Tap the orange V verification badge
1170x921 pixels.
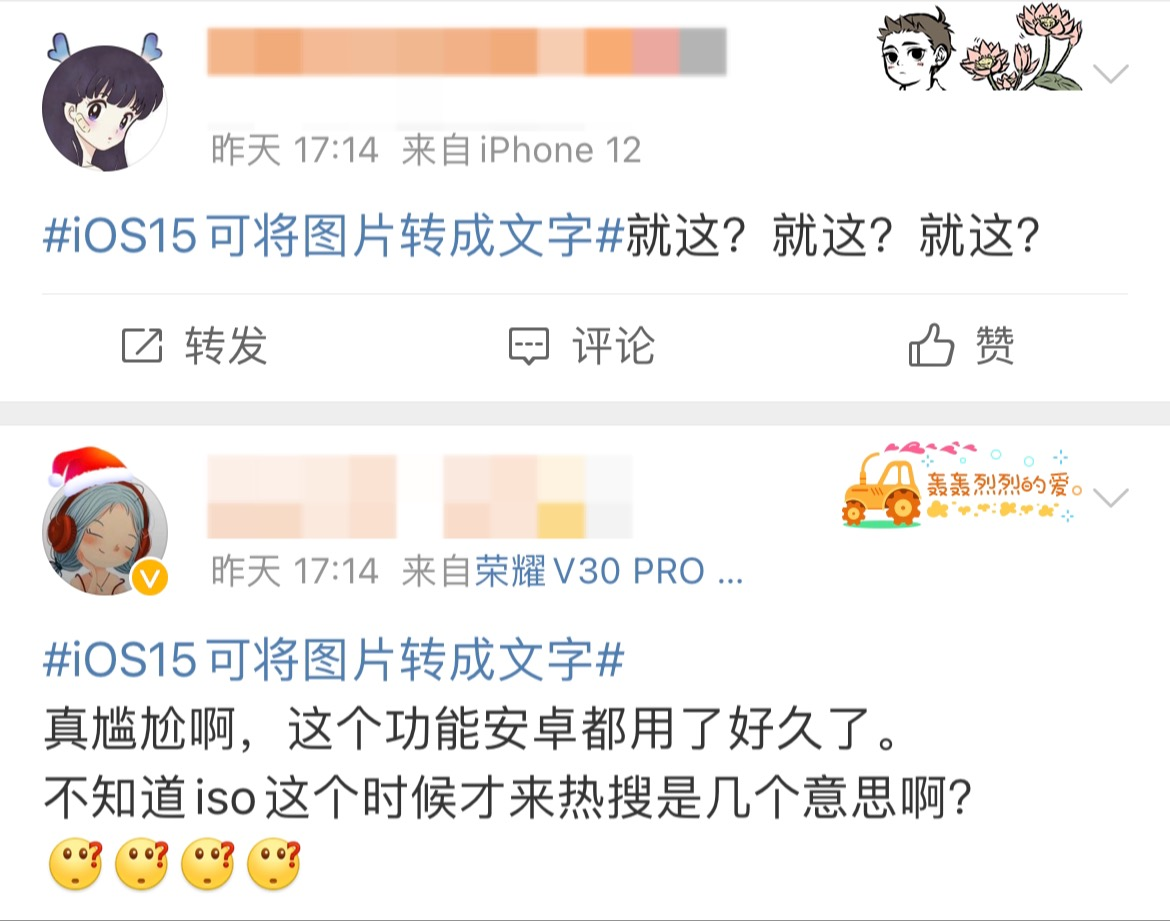point(150,578)
